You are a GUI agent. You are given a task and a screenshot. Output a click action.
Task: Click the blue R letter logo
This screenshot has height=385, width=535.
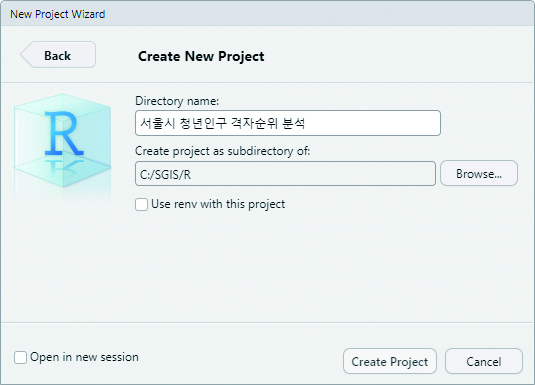click(64, 133)
